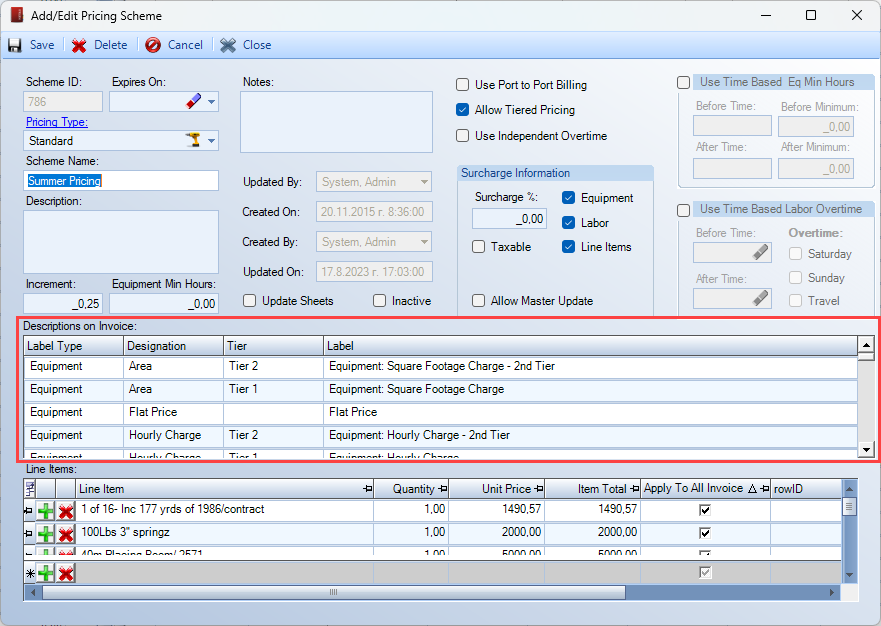Clear the Expires On date with the eraser icon
The height and width of the screenshot is (626, 881).
tap(193, 102)
